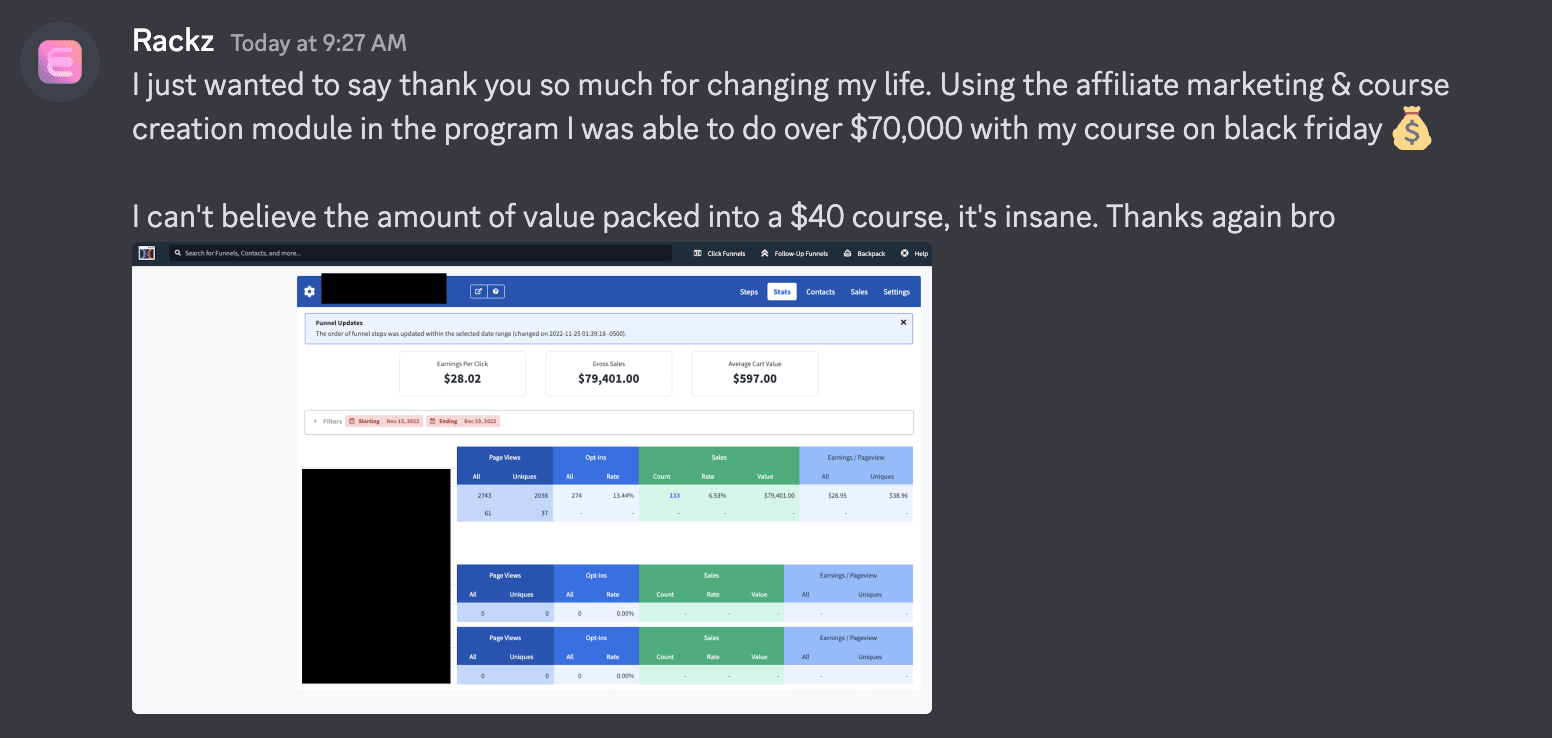This screenshot has height=738, width=1552.
Task: Click the funnel search field
Action: pos(420,254)
